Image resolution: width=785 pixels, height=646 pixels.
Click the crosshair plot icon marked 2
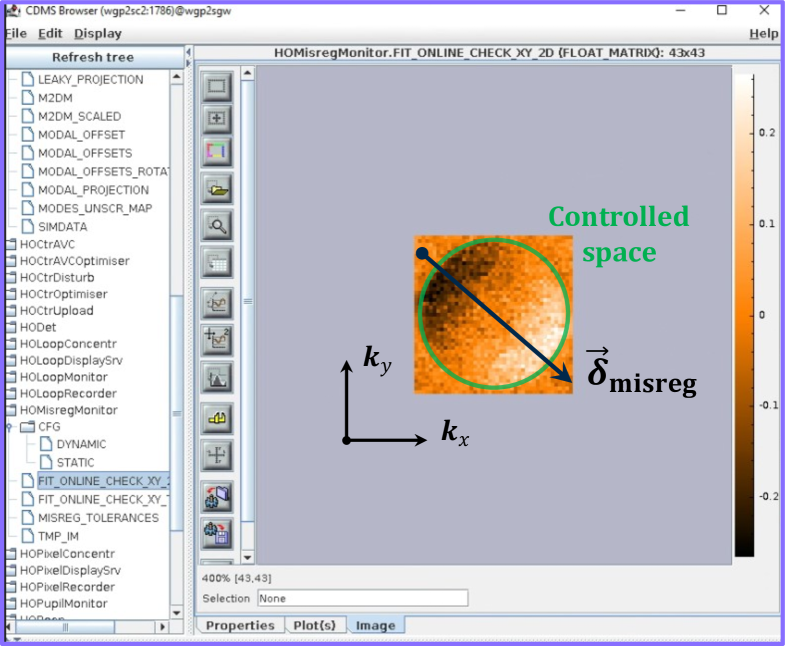[217, 340]
